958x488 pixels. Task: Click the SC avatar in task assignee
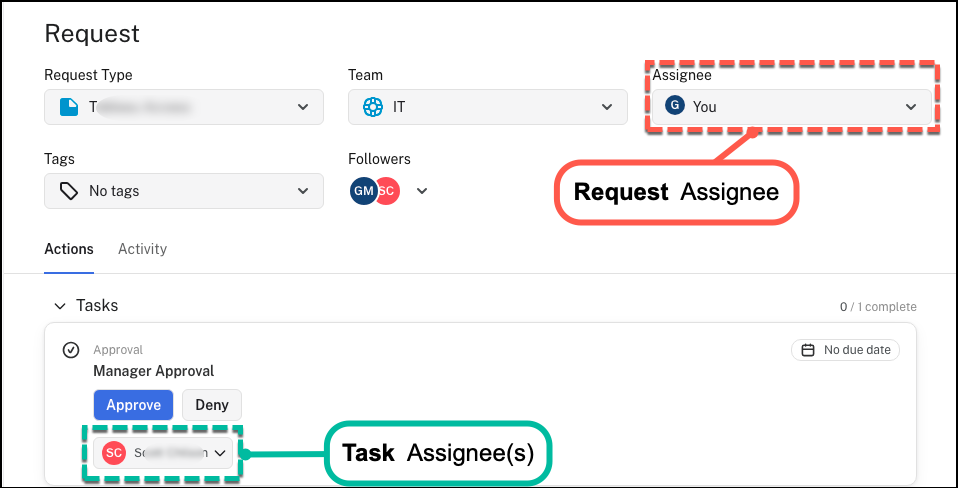click(x=114, y=453)
